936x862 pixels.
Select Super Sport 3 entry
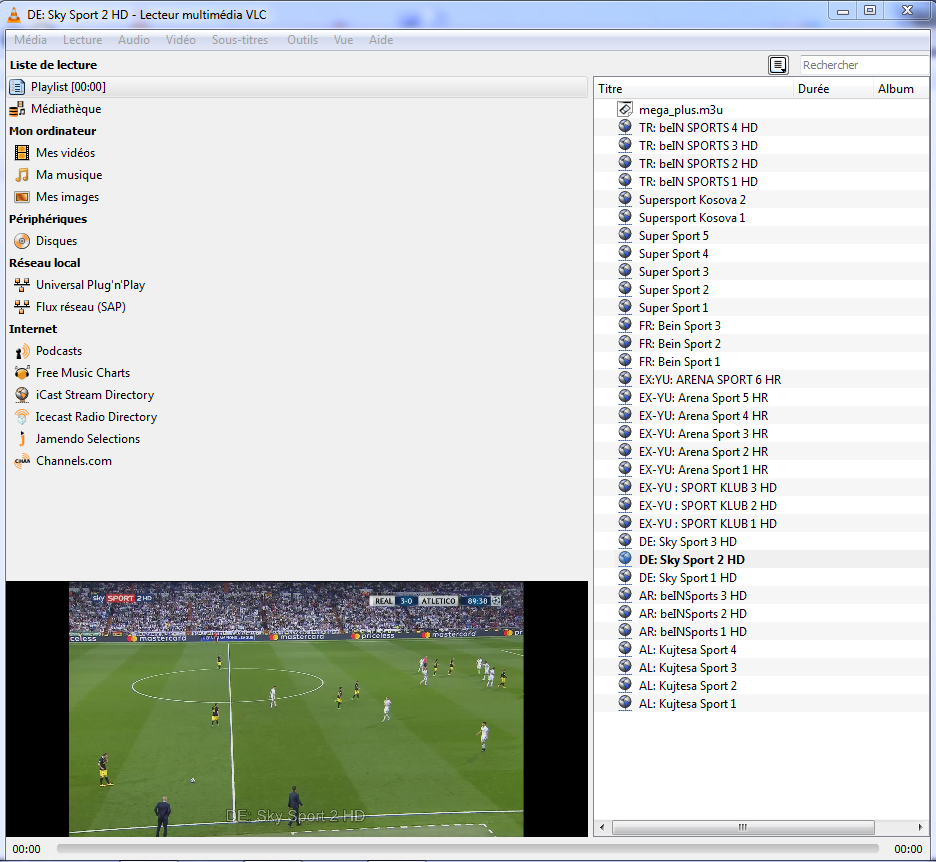tap(673, 272)
